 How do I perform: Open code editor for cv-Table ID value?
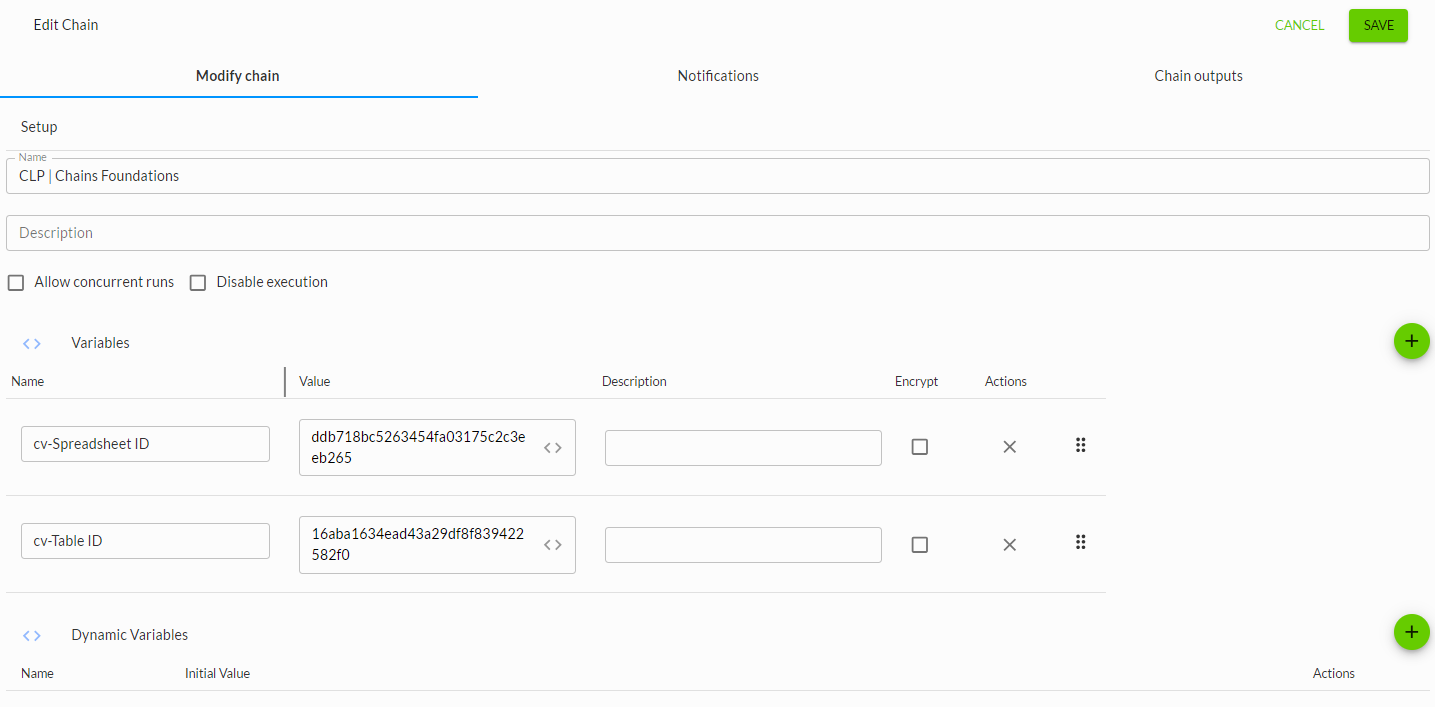pos(553,545)
